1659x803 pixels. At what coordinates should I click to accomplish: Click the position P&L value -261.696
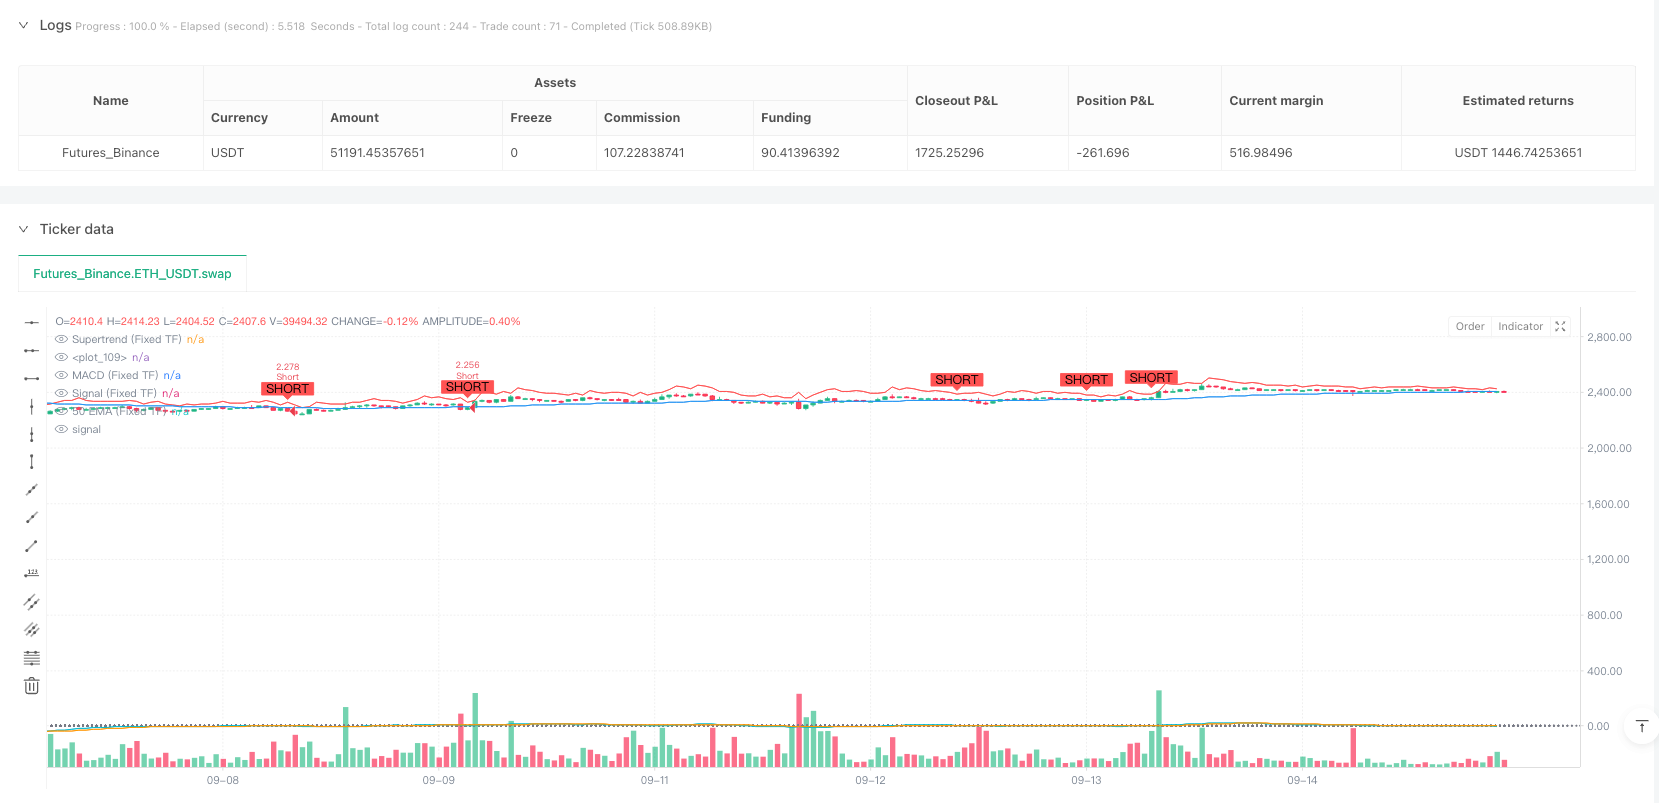coord(1103,153)
